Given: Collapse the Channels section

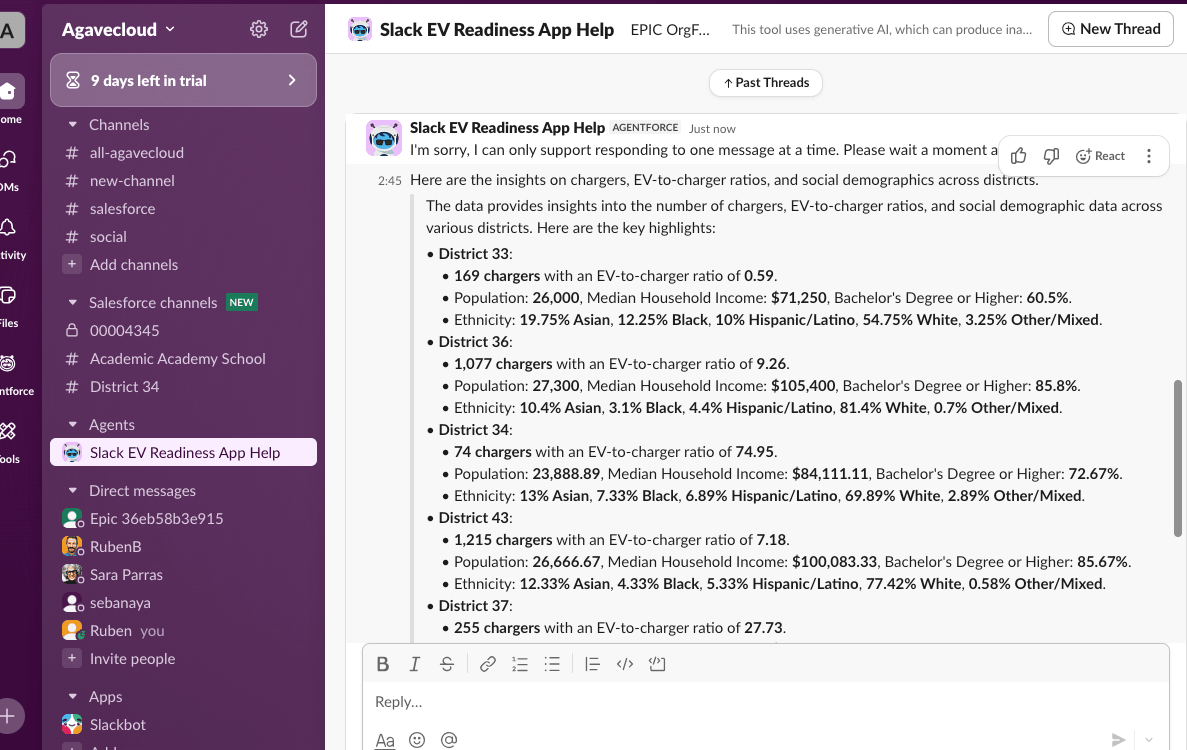Looking at the screenshot, I should click(73, 125).
